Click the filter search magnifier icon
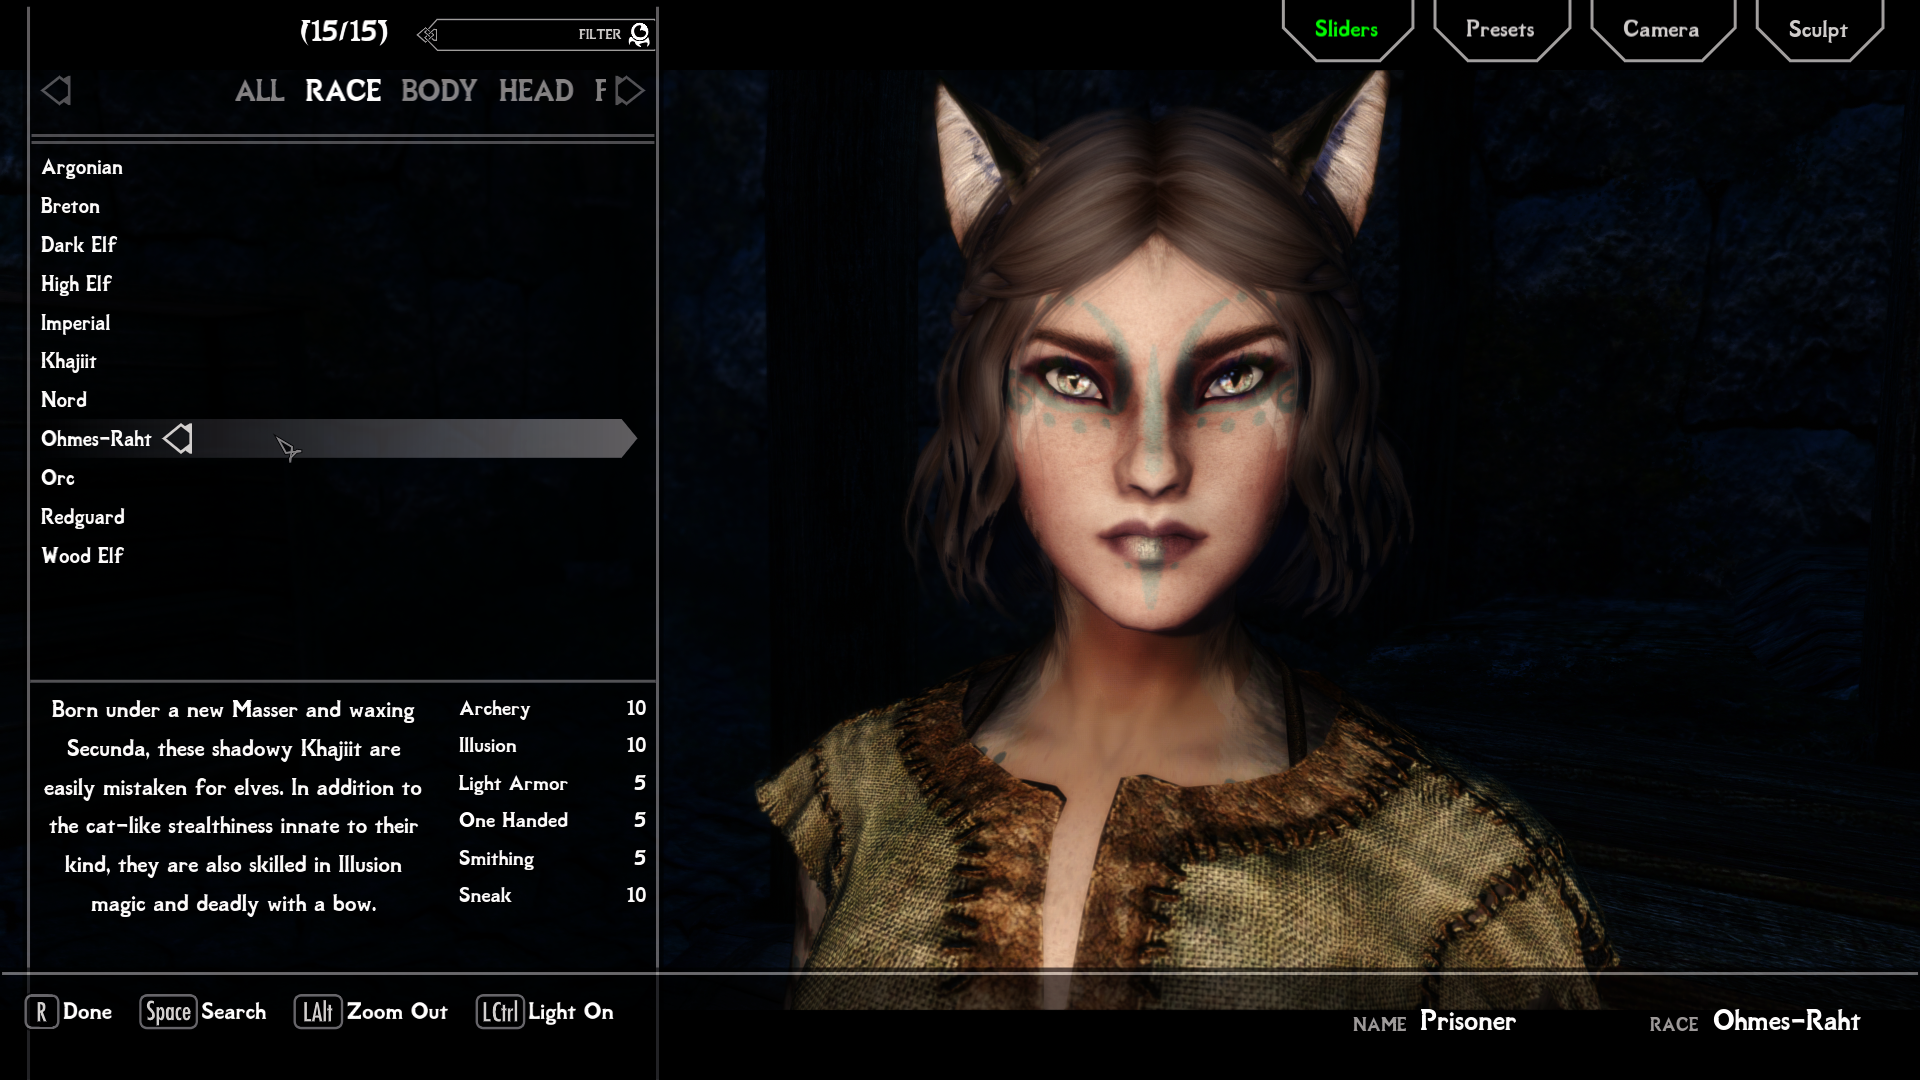 pyautogui.click(x=640, y=35)
